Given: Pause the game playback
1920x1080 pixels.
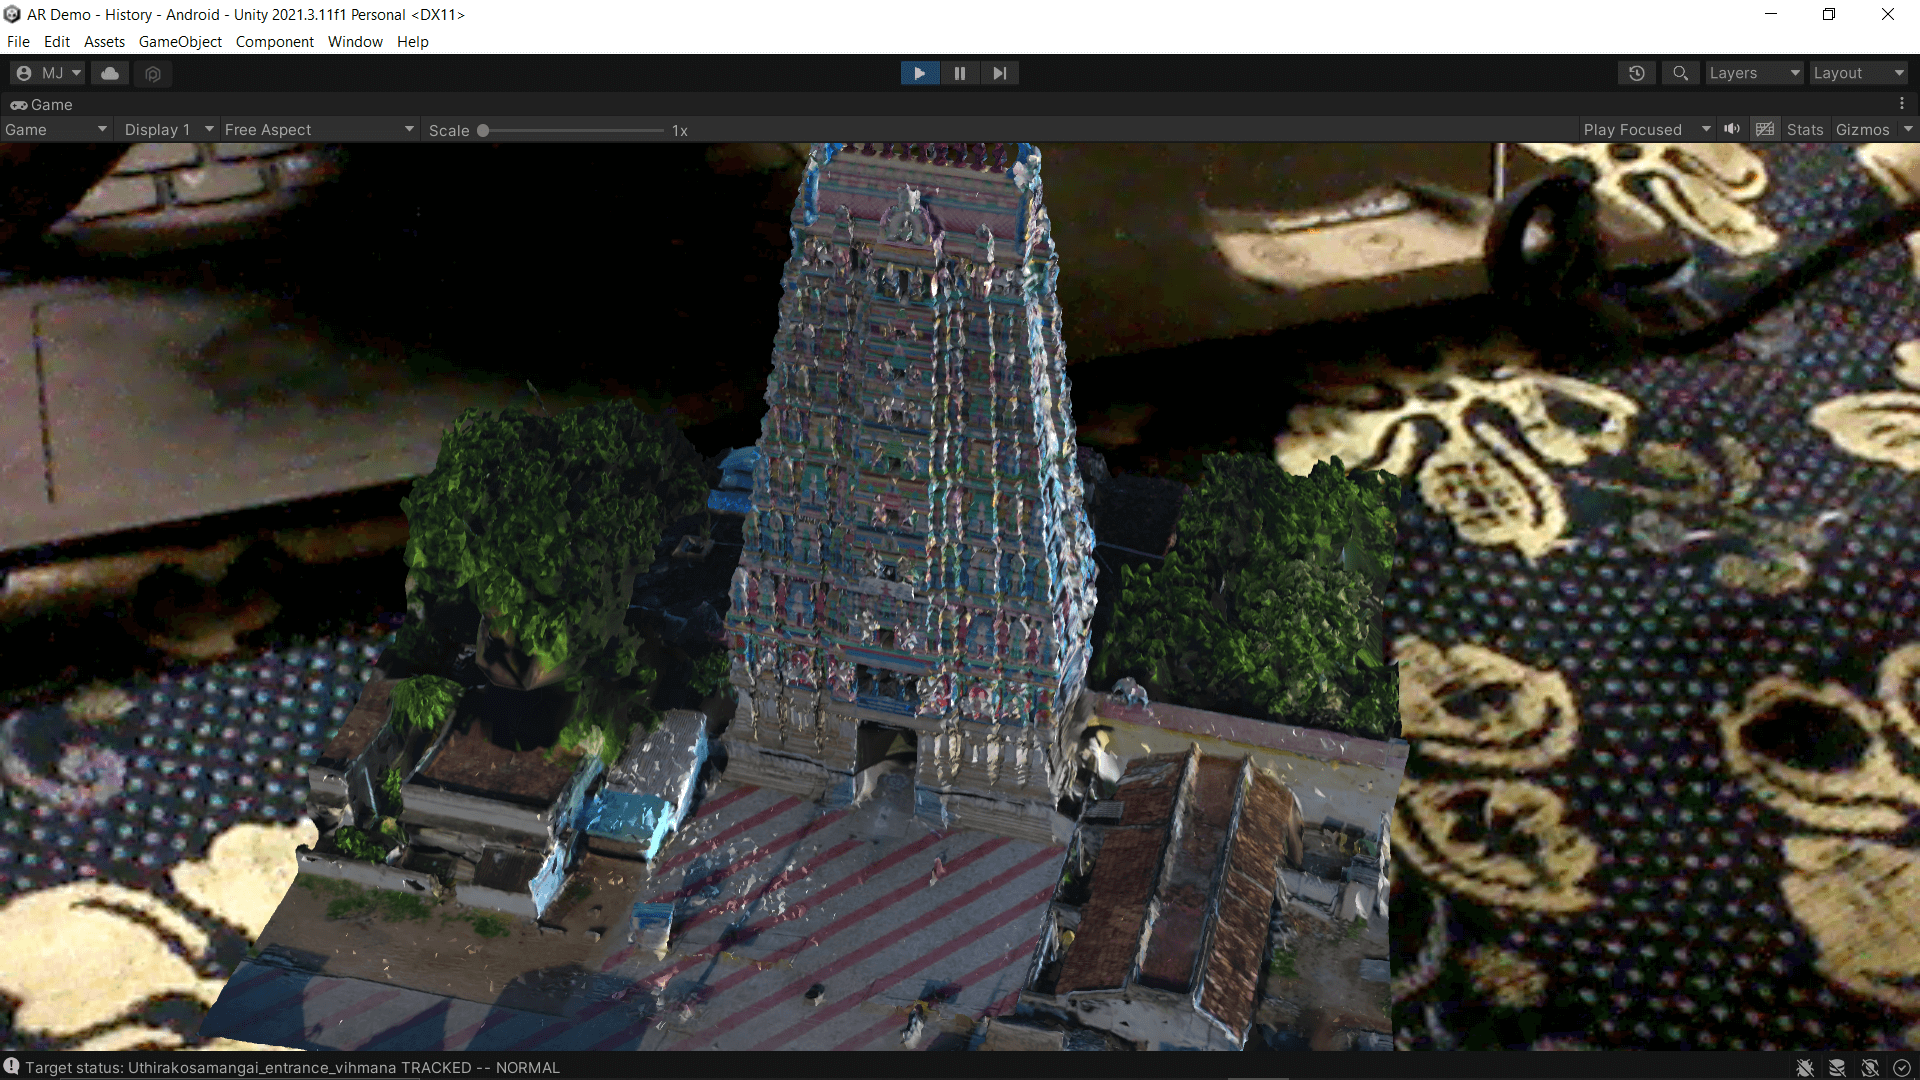Looking at the screenshot, I should coord(959,73).
